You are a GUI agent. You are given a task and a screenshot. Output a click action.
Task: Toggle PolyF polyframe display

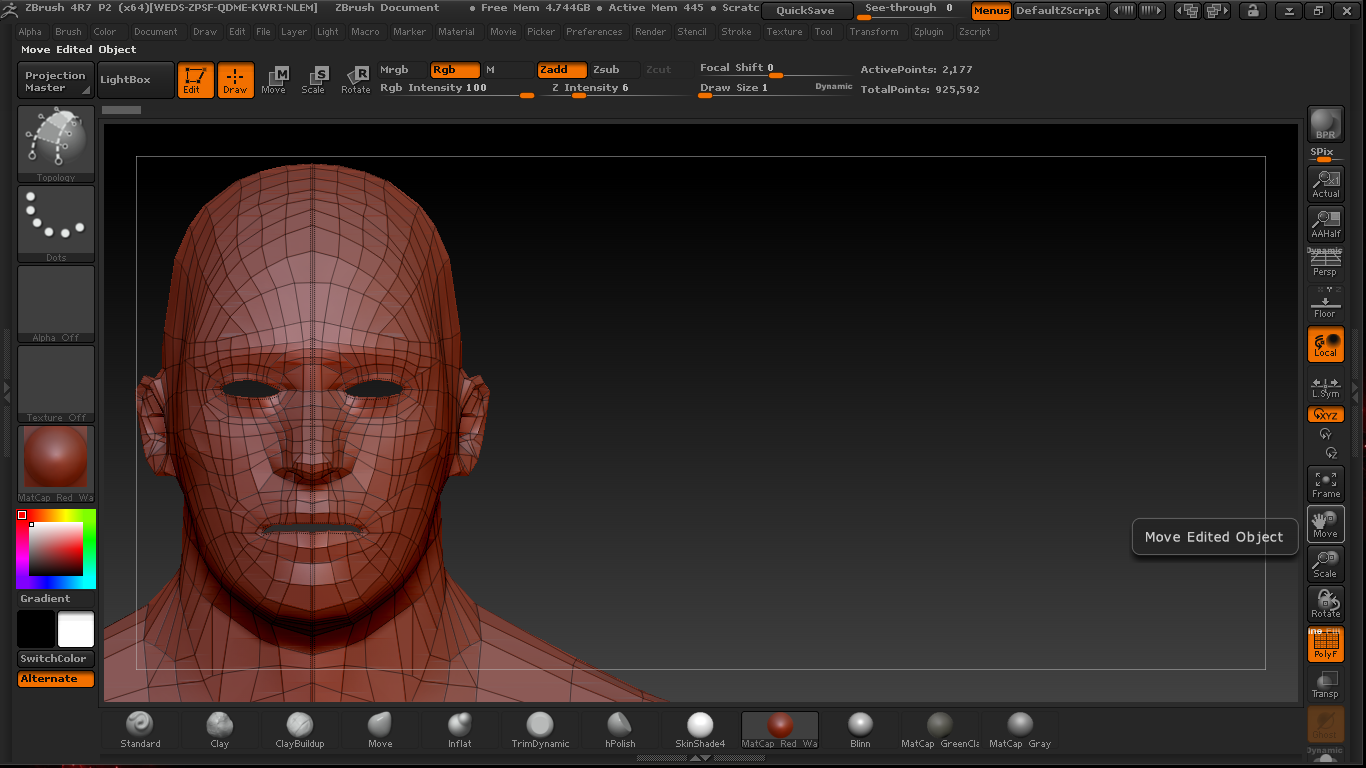(x=1326, y=644)
